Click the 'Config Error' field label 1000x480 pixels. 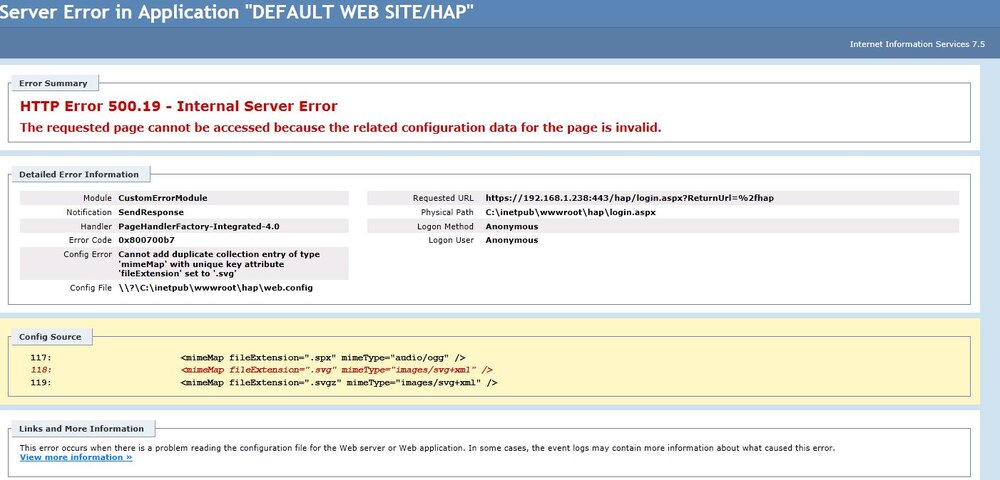tap(87, 254)
